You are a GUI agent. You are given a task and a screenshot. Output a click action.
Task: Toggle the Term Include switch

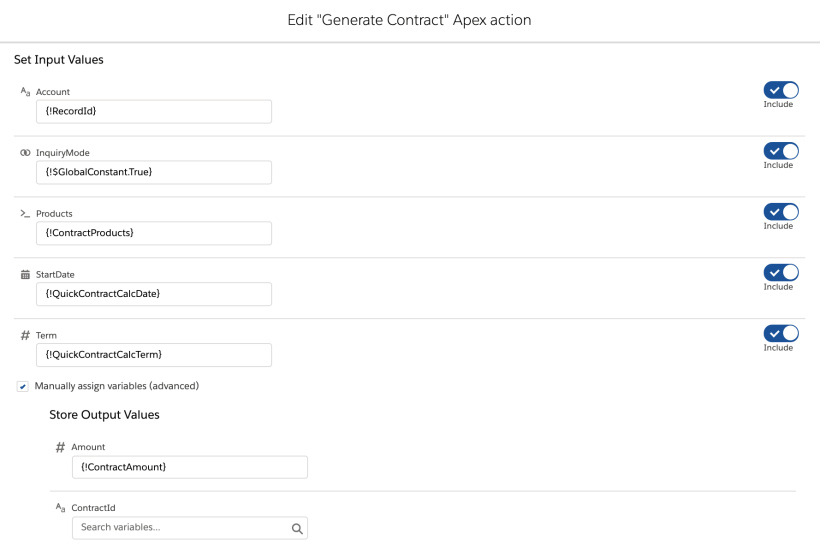781,334
